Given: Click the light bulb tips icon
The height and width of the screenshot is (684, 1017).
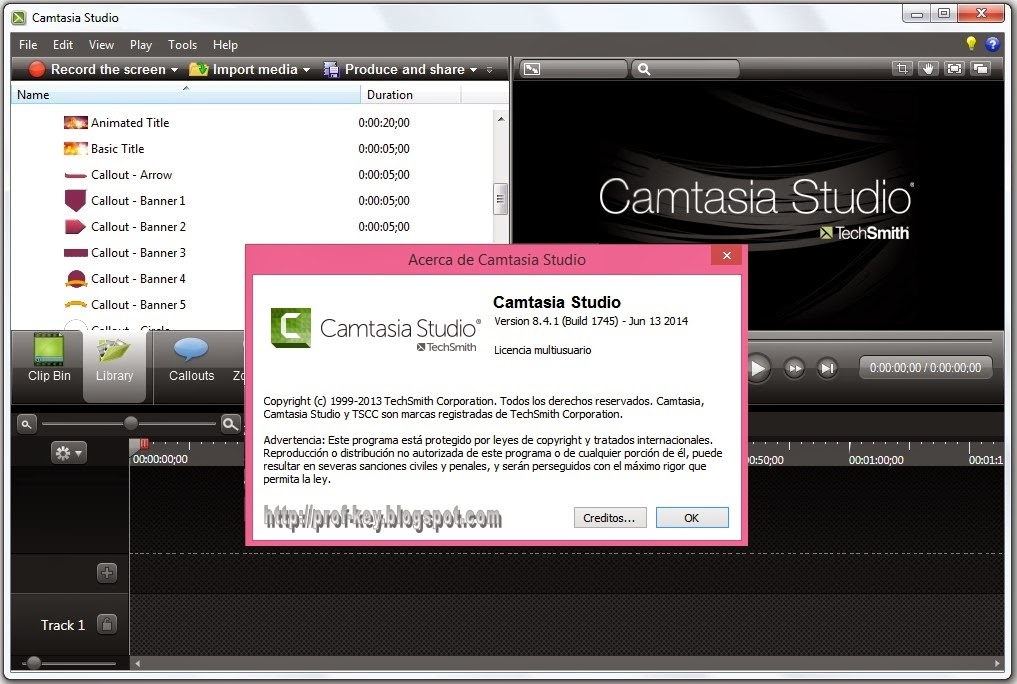Looking at the screenshot, I should [971, 43].
